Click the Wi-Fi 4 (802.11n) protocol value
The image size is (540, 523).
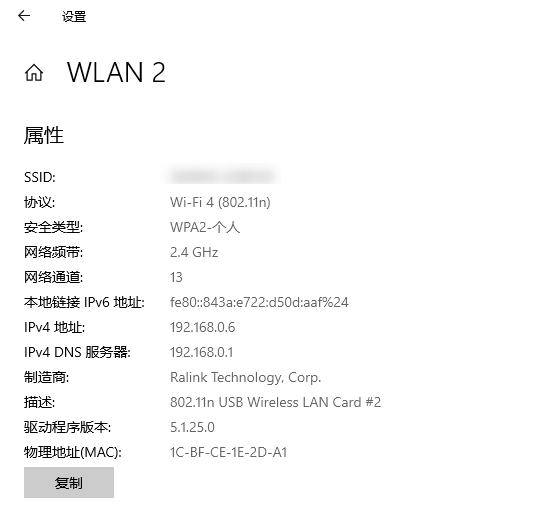click(220, 202)
